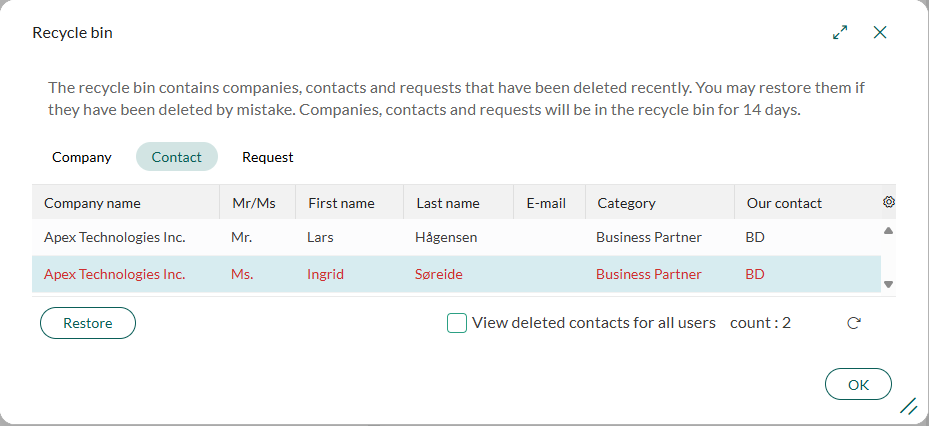Switch to the Request tab
Image resolution: width=929 pixels, height=426 pixels.
pos(268,157)
